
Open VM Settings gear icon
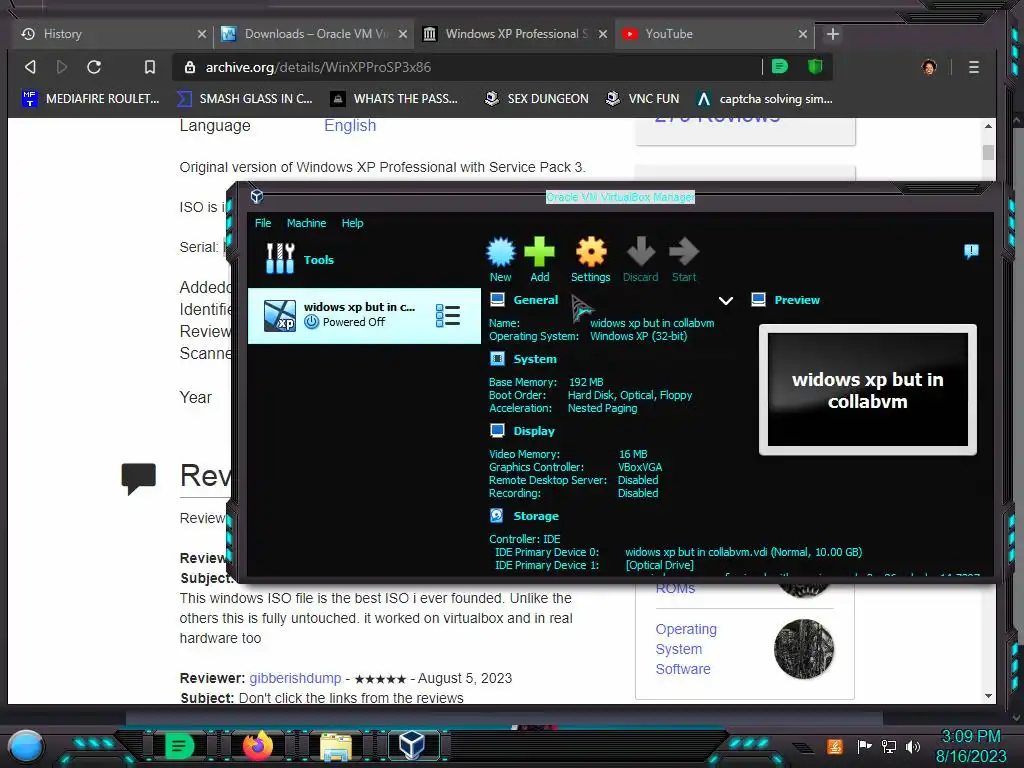(x=591, y=252)
